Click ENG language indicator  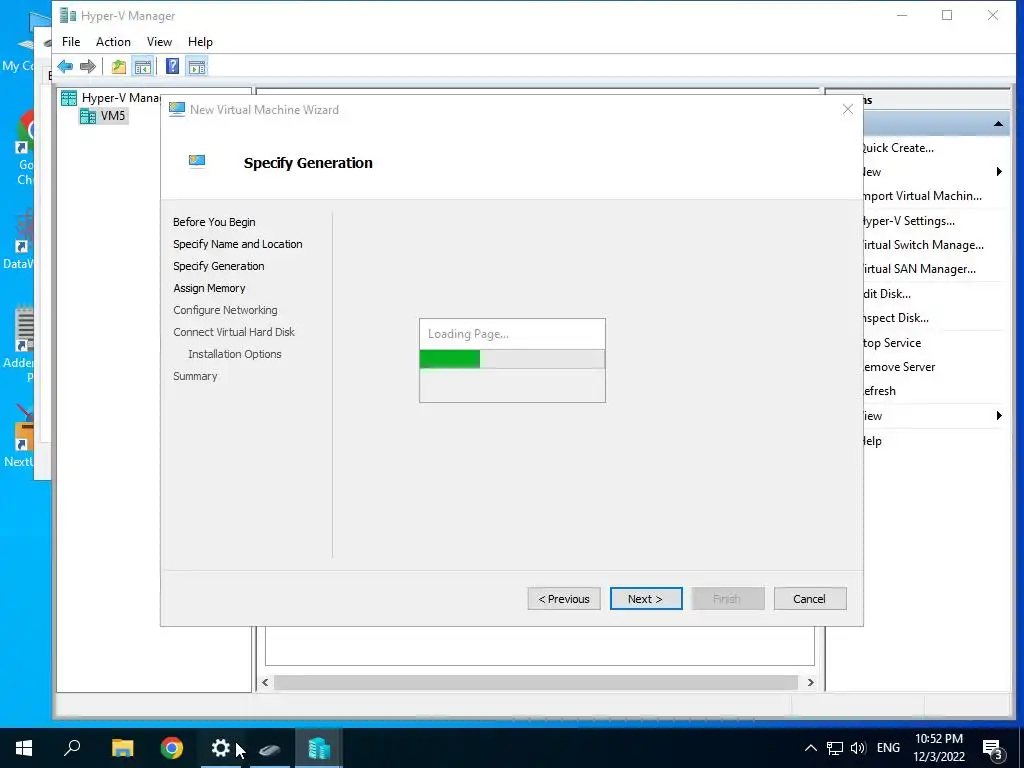pos(888,748)
